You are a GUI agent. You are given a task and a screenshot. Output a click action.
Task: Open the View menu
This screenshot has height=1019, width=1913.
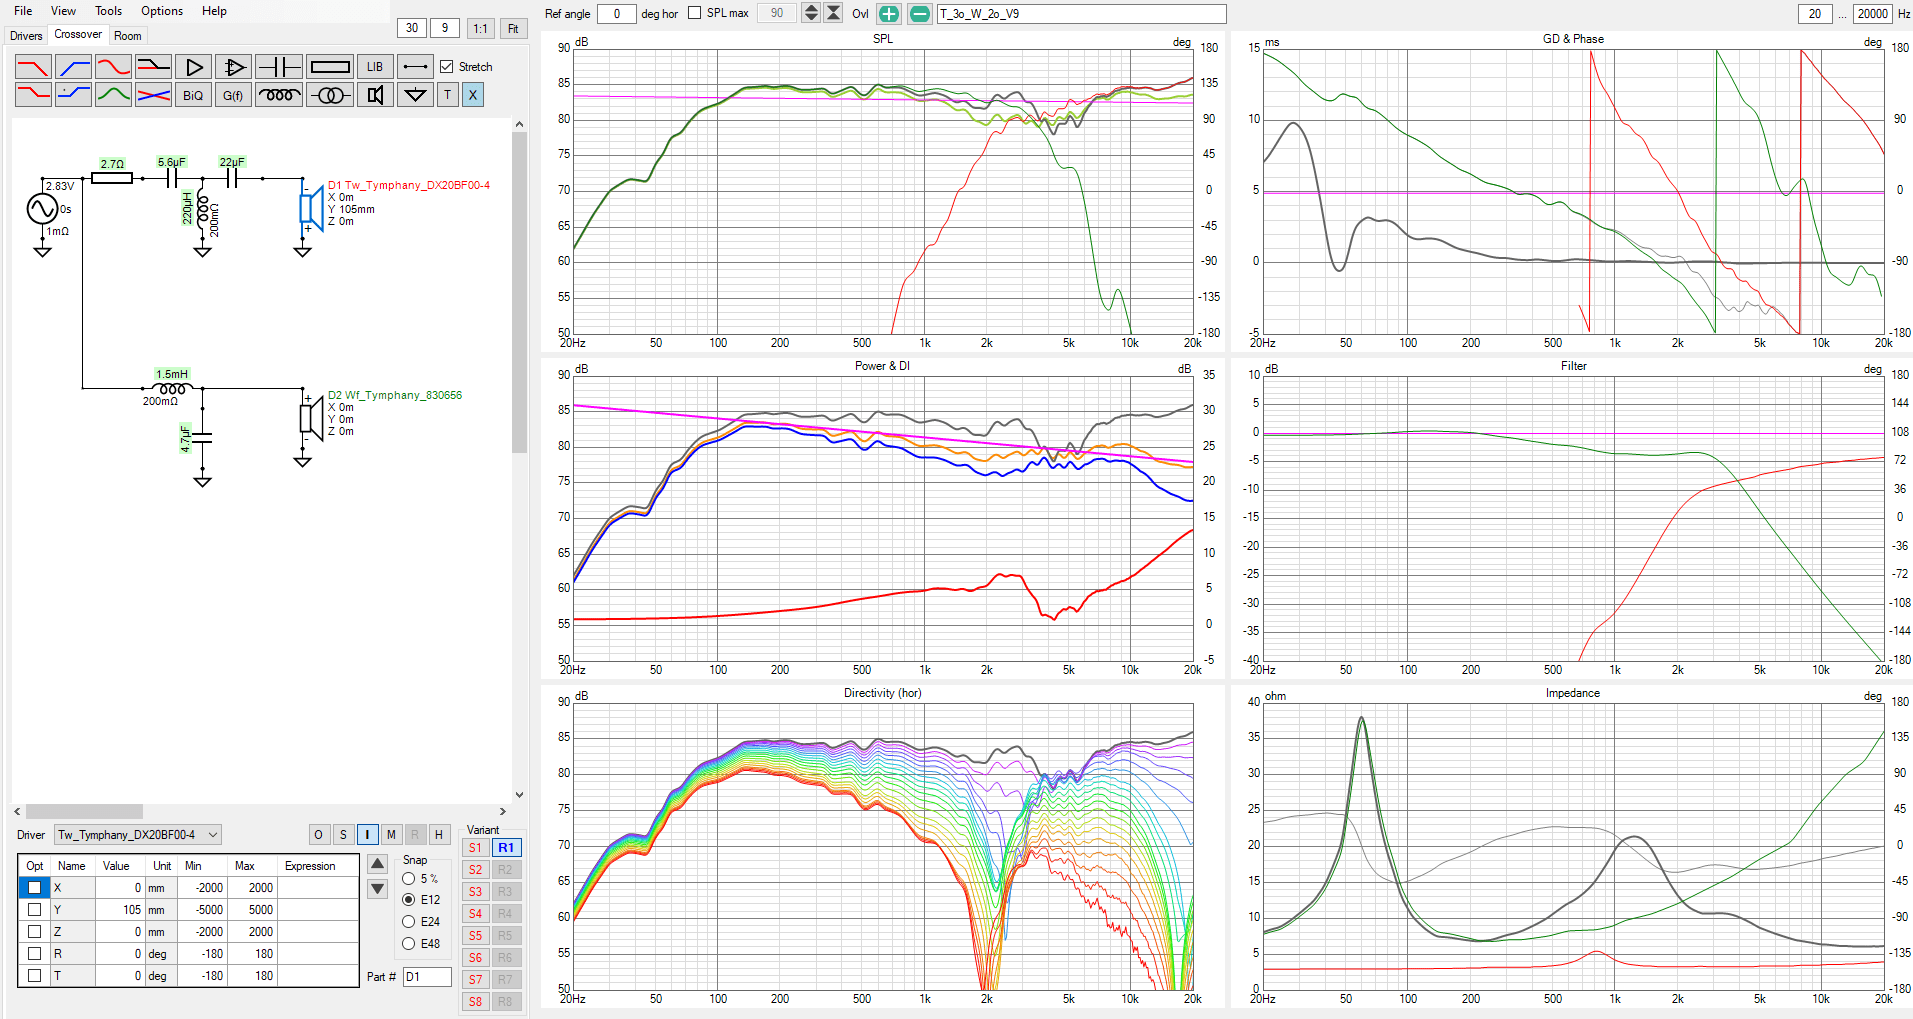63,11
